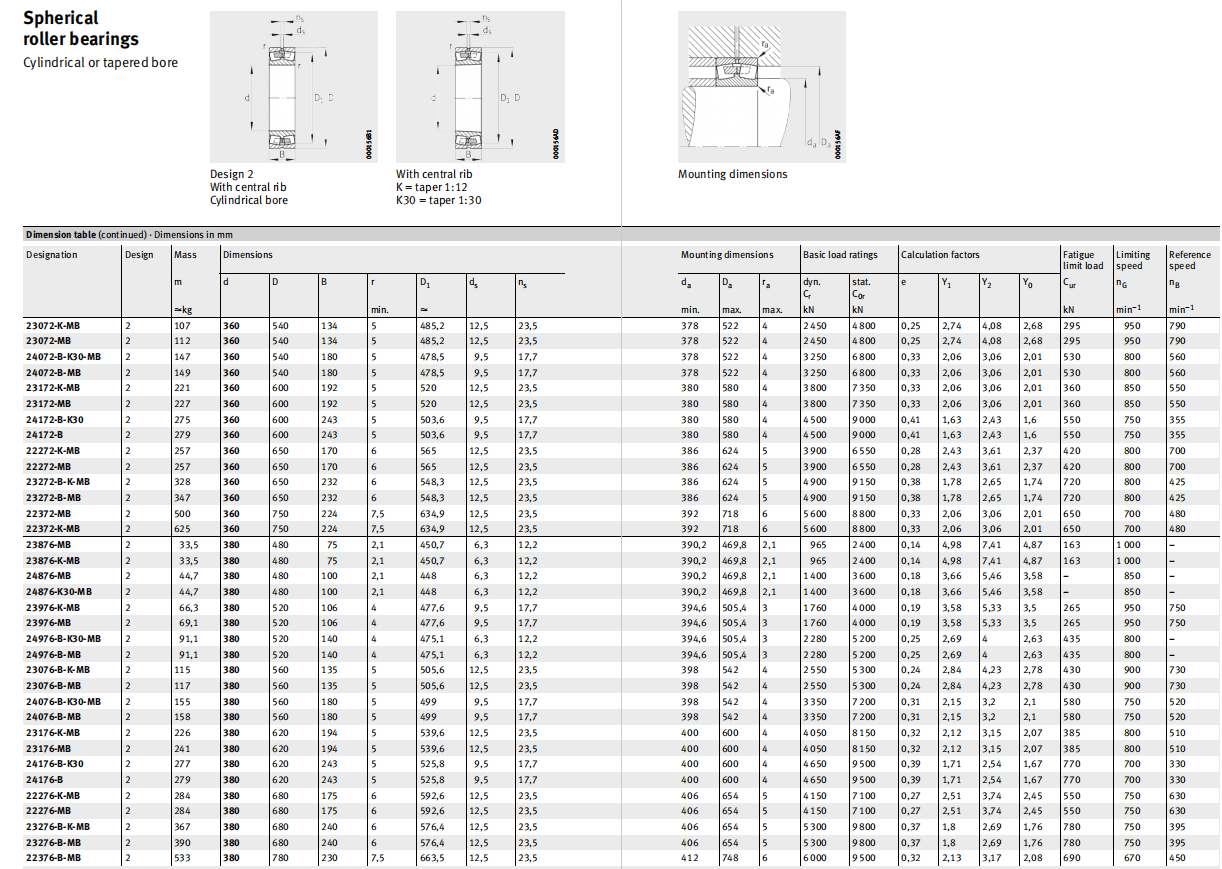Viewport: 1222px width, 869px height.
Task: Select the 'Basic load ratings' column header
Action: point(840,255)
